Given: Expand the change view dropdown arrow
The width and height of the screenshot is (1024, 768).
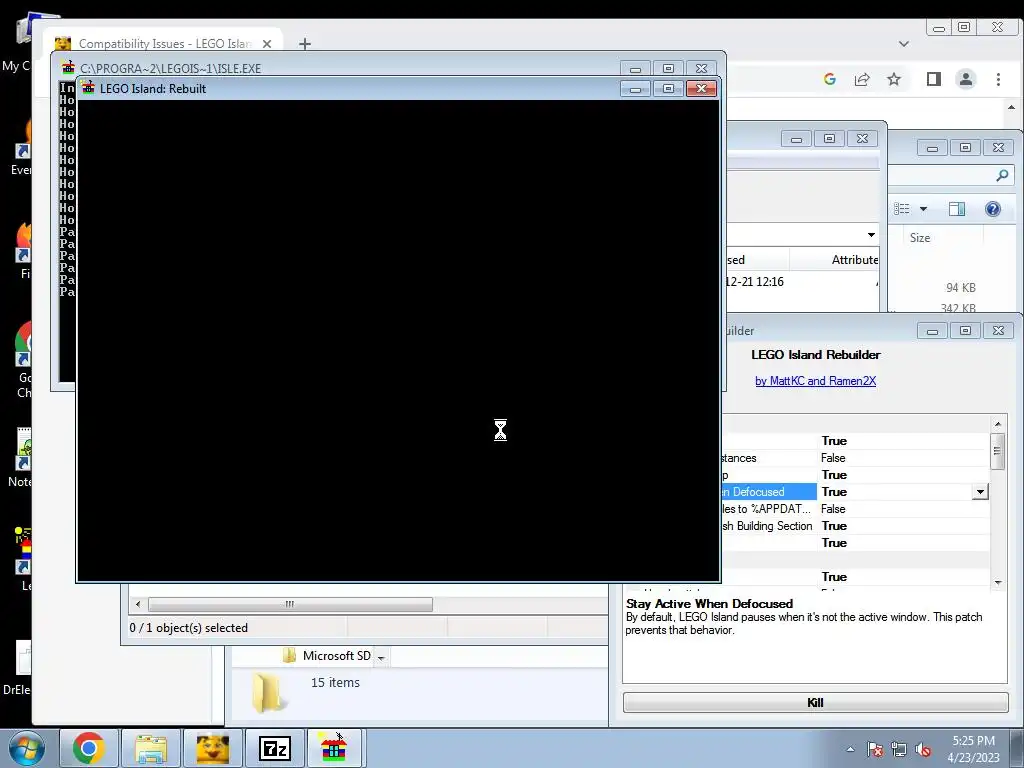Looking at the screenshot, I should point(923,209).
